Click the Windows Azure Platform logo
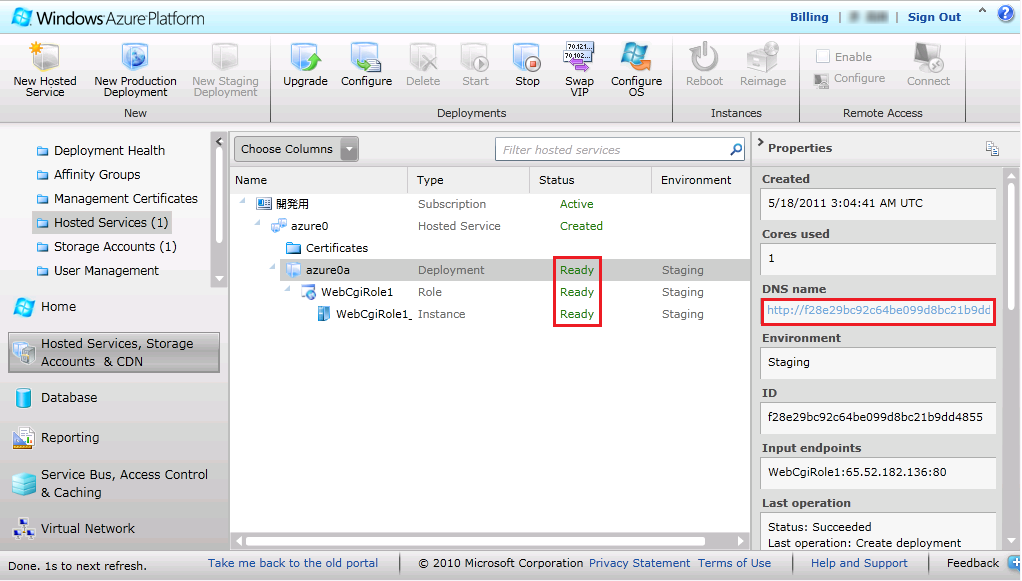This screenshot has width=1022, height=581. click(109, 18)
